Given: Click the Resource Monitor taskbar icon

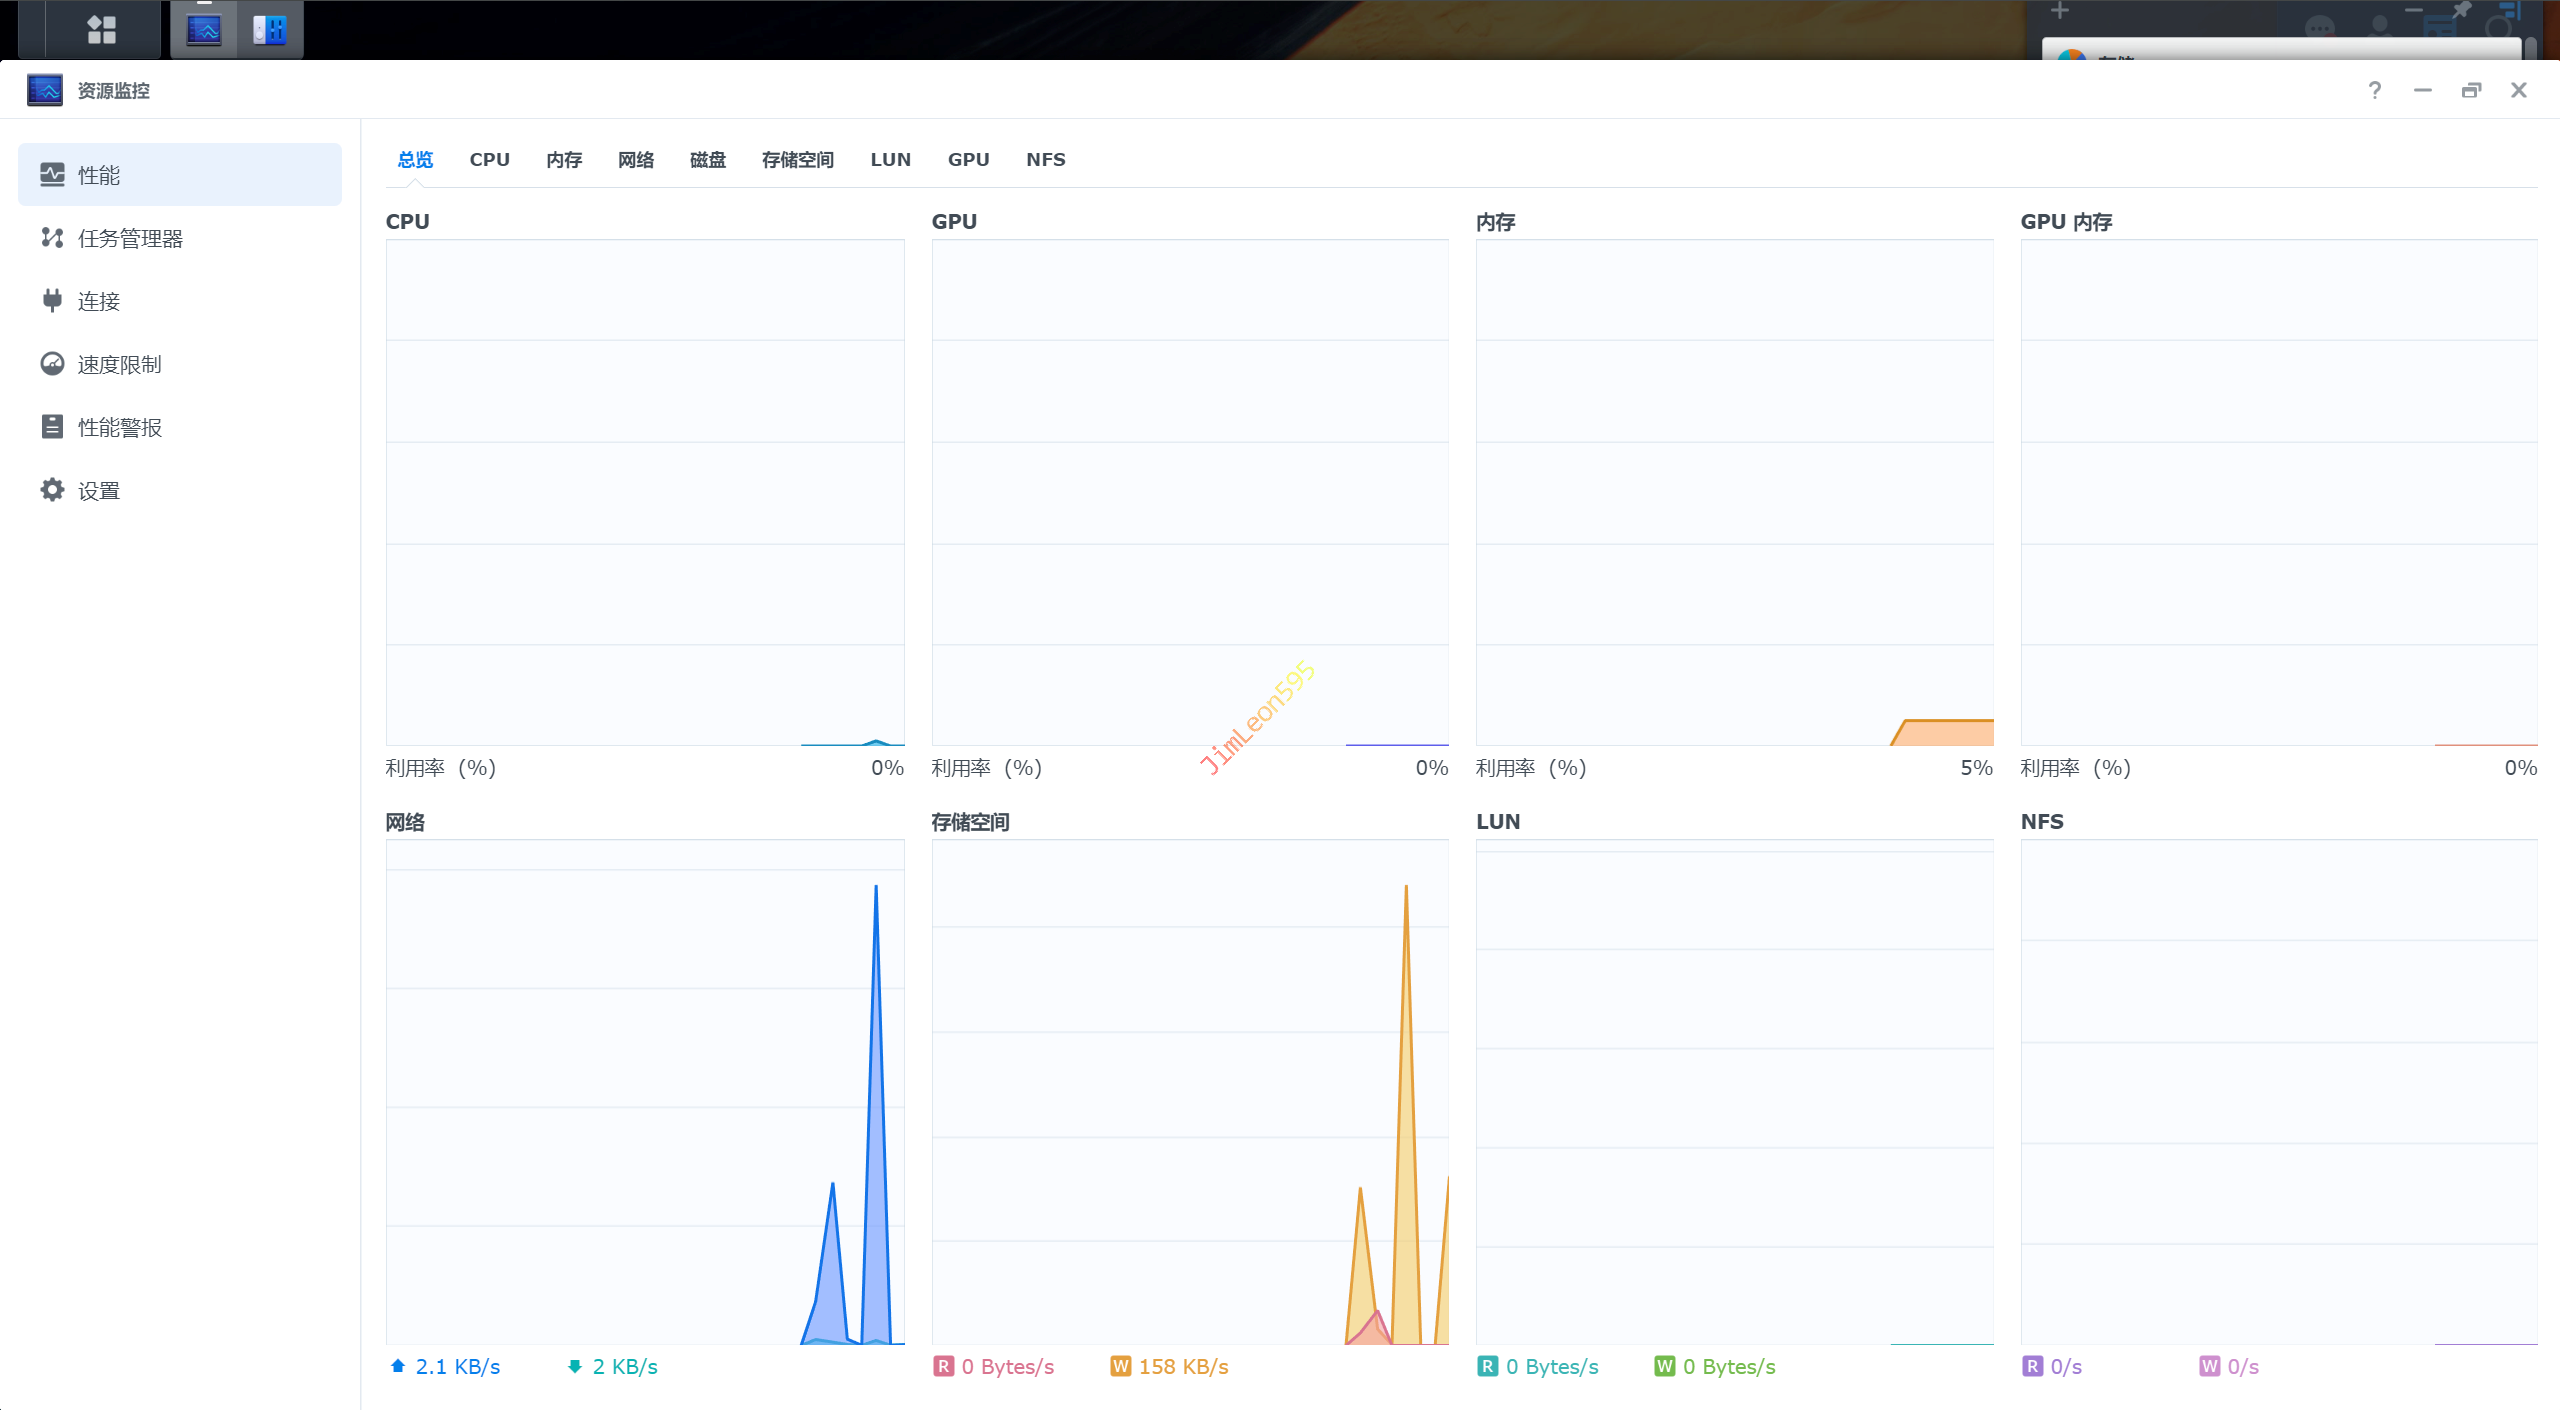Looking at the screenshot, I should pyautogui.click(x=204, y=29).
